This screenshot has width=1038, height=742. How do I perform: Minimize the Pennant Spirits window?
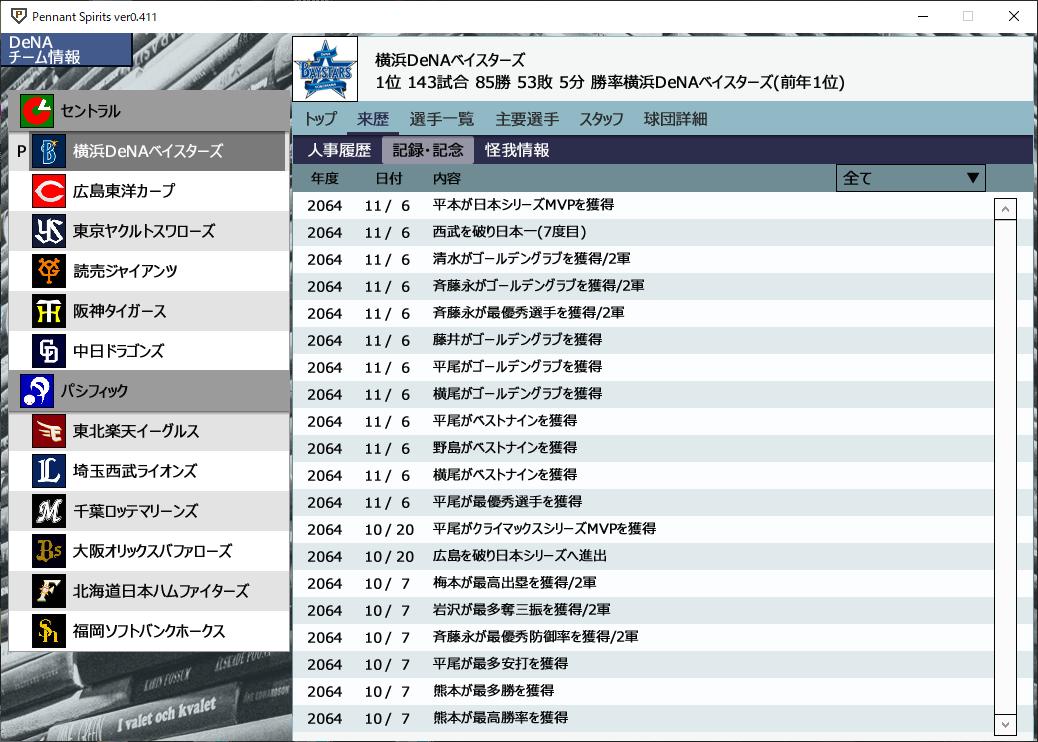tap(923, 16)
